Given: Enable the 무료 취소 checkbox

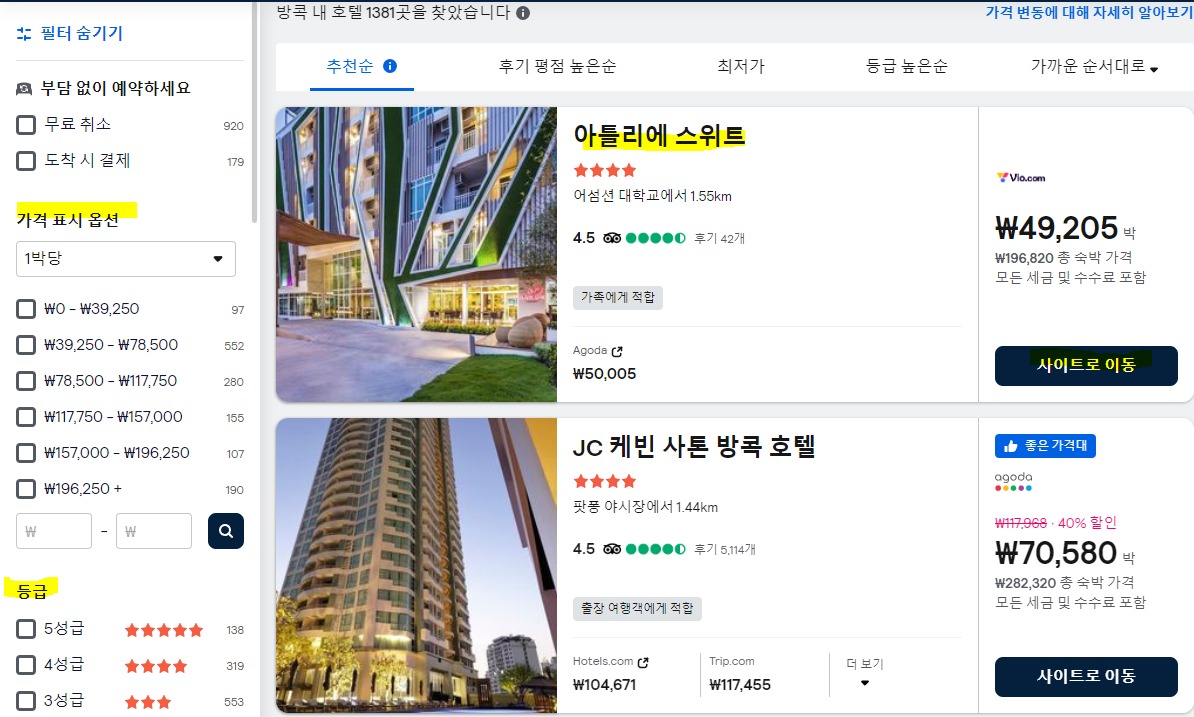Looking at the screenshot, I should (x=25, y=124).
